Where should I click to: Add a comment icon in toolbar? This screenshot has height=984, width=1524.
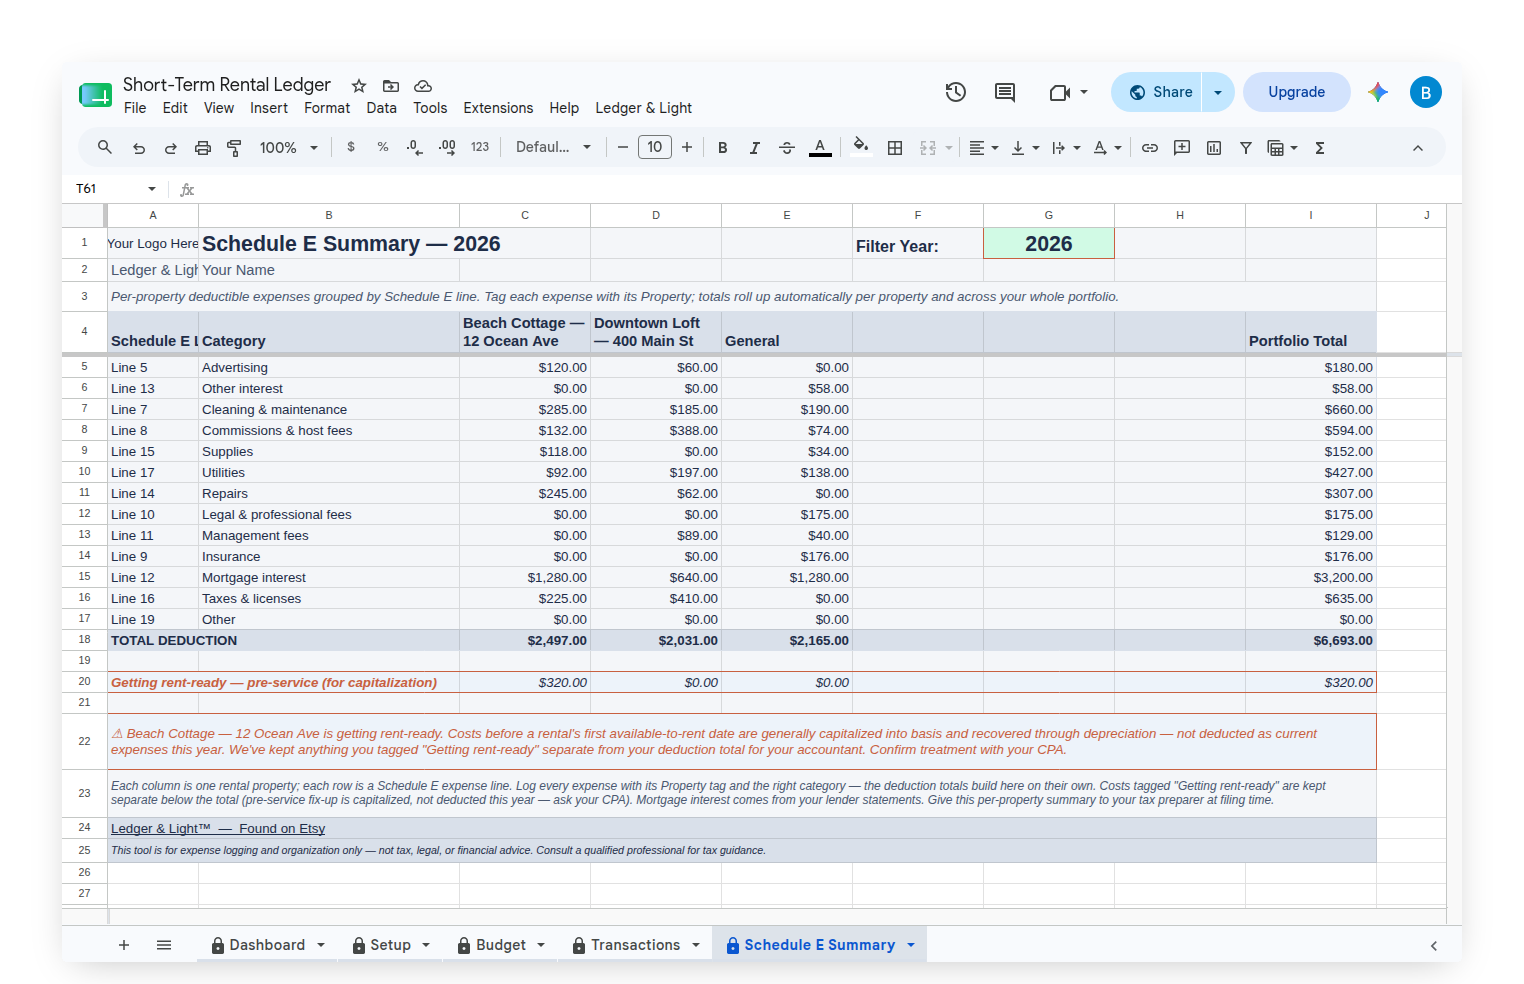pyautogui.click(x=1182, y=148)
